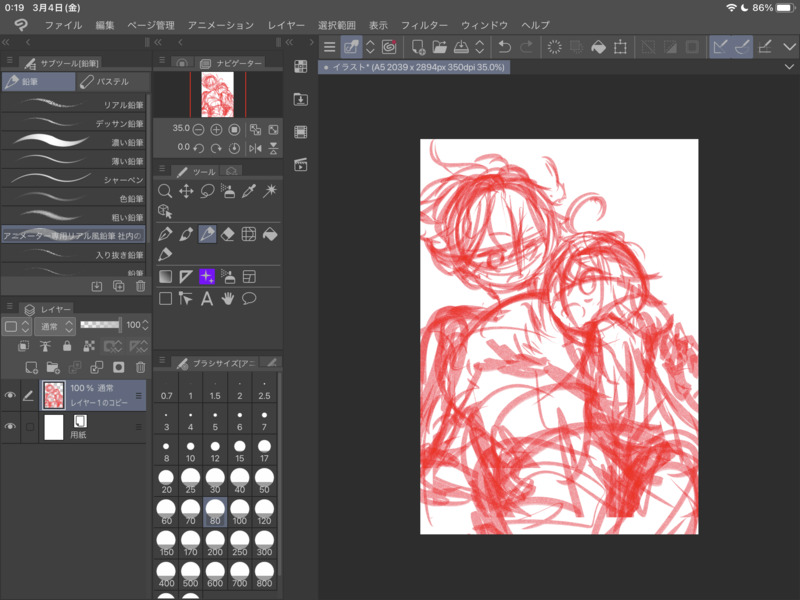Image resolution: width=800 pixels, height=600 pixels.
Task: Select the Hand move tool
Action: point(228,298)
